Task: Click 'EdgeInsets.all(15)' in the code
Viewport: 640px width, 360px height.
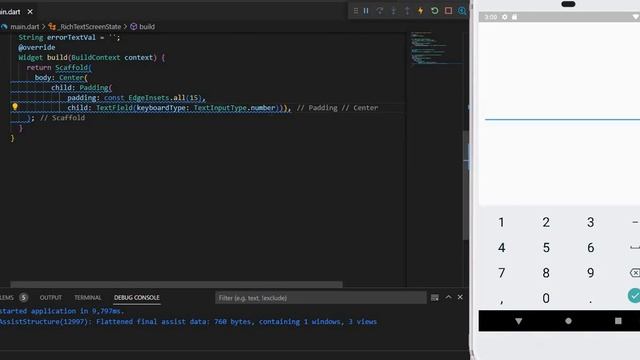Action: click(165, 98)
